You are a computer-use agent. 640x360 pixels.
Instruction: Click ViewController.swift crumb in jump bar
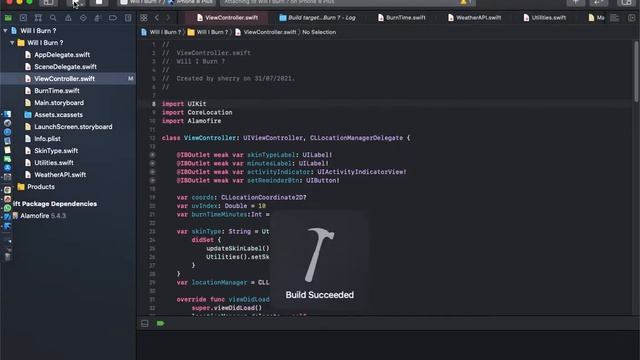[266, 32]
